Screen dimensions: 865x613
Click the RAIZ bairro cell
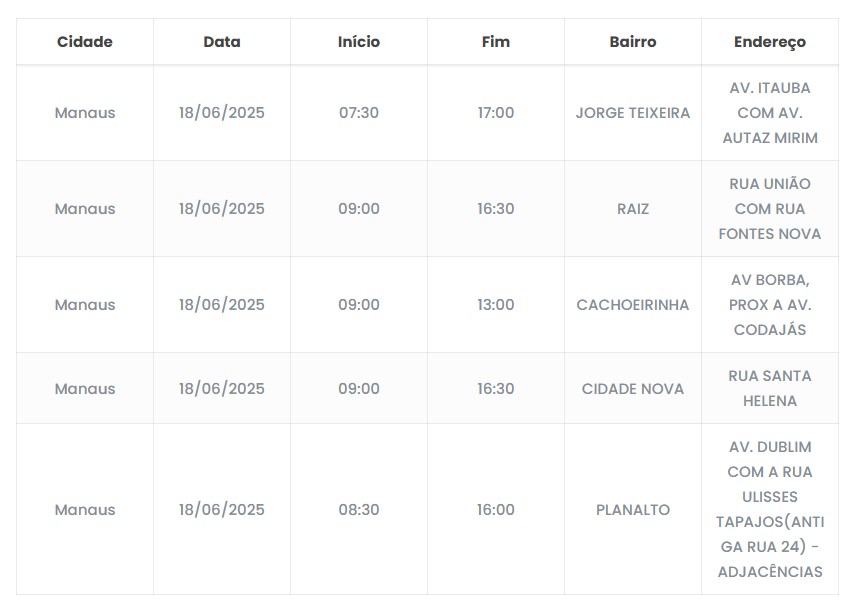(x=633, y=209)
